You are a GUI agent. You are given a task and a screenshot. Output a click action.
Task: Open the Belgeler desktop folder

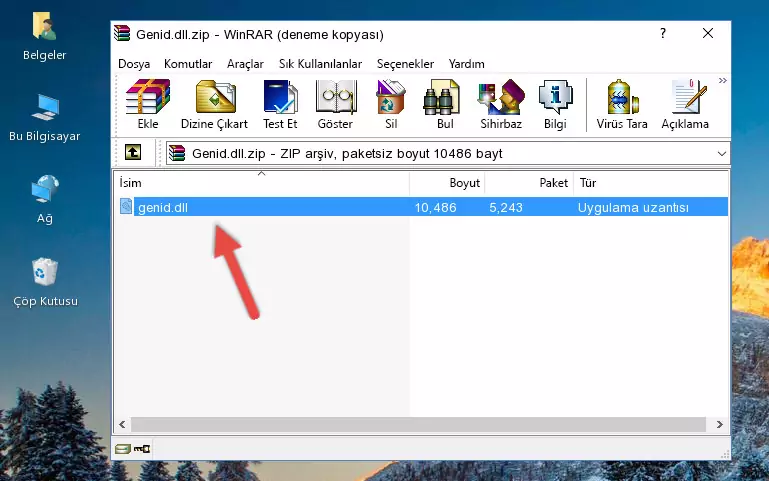click(x=44, y=36)
